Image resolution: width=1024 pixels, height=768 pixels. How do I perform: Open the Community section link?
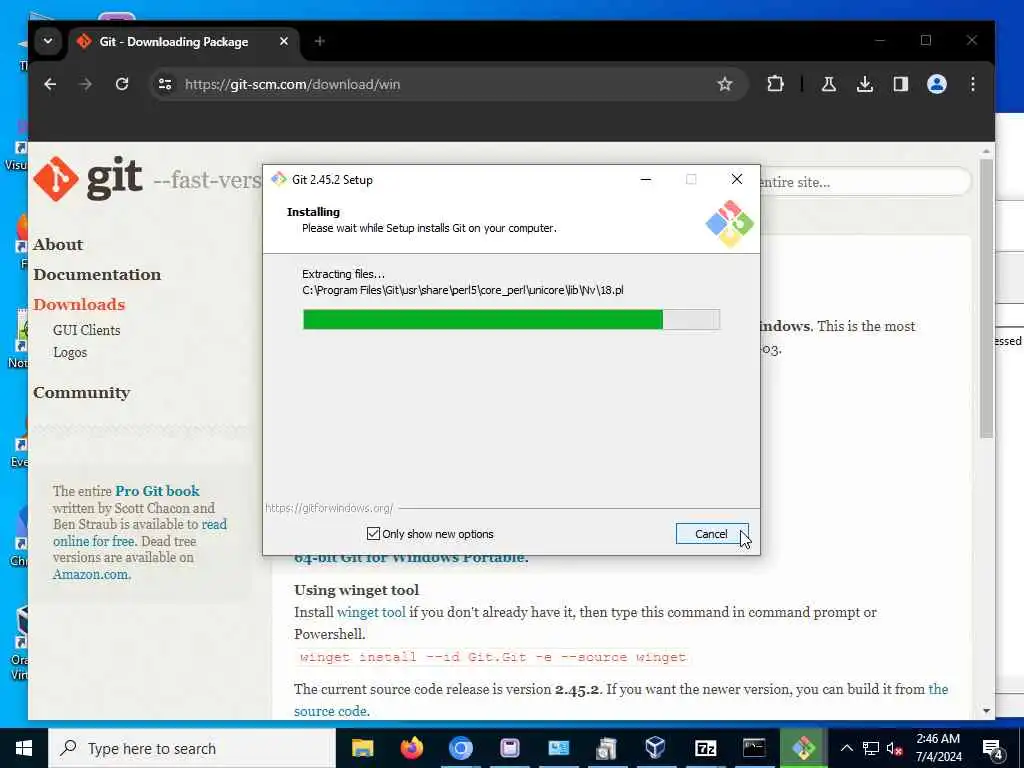[x=82, y=392]
